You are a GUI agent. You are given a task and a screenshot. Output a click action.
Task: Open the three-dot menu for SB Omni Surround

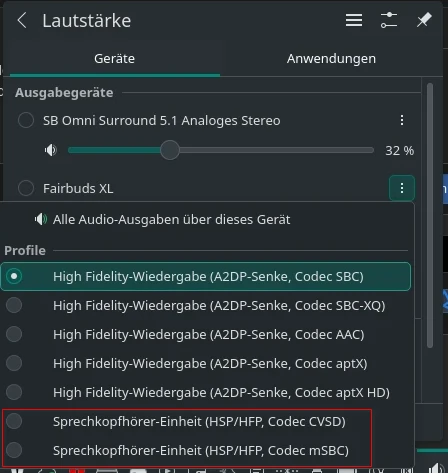(x=402, y=120)
